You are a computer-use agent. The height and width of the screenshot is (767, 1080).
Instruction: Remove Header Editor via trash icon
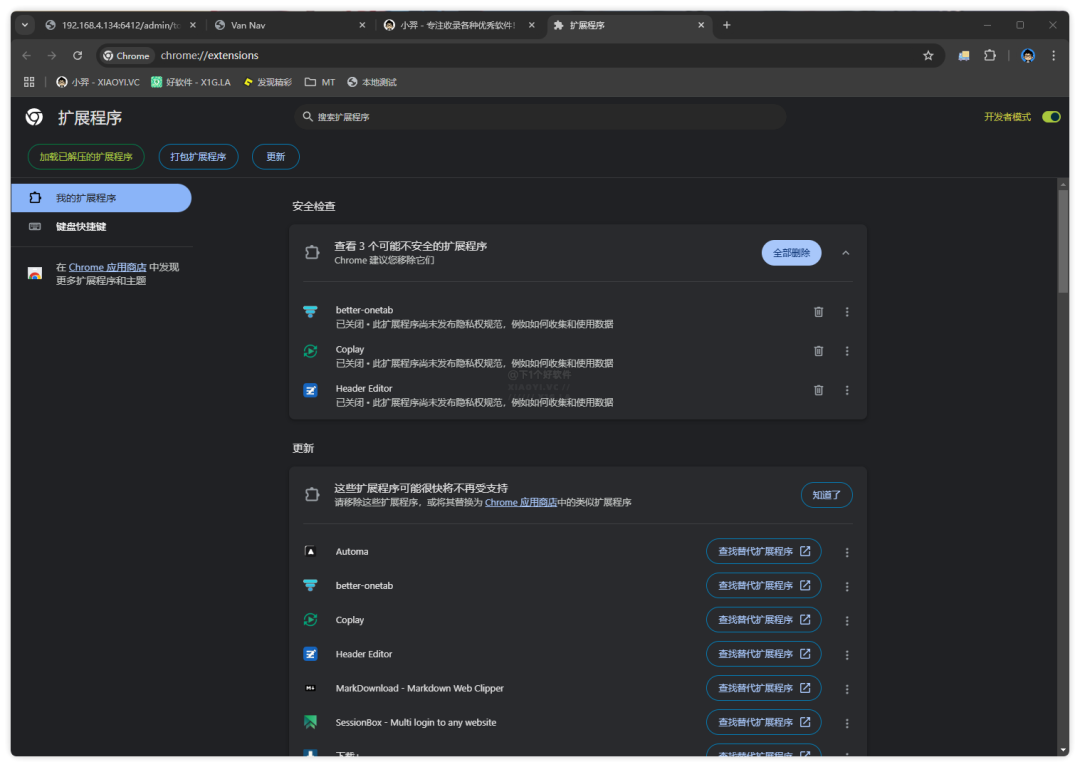(818, 390)
